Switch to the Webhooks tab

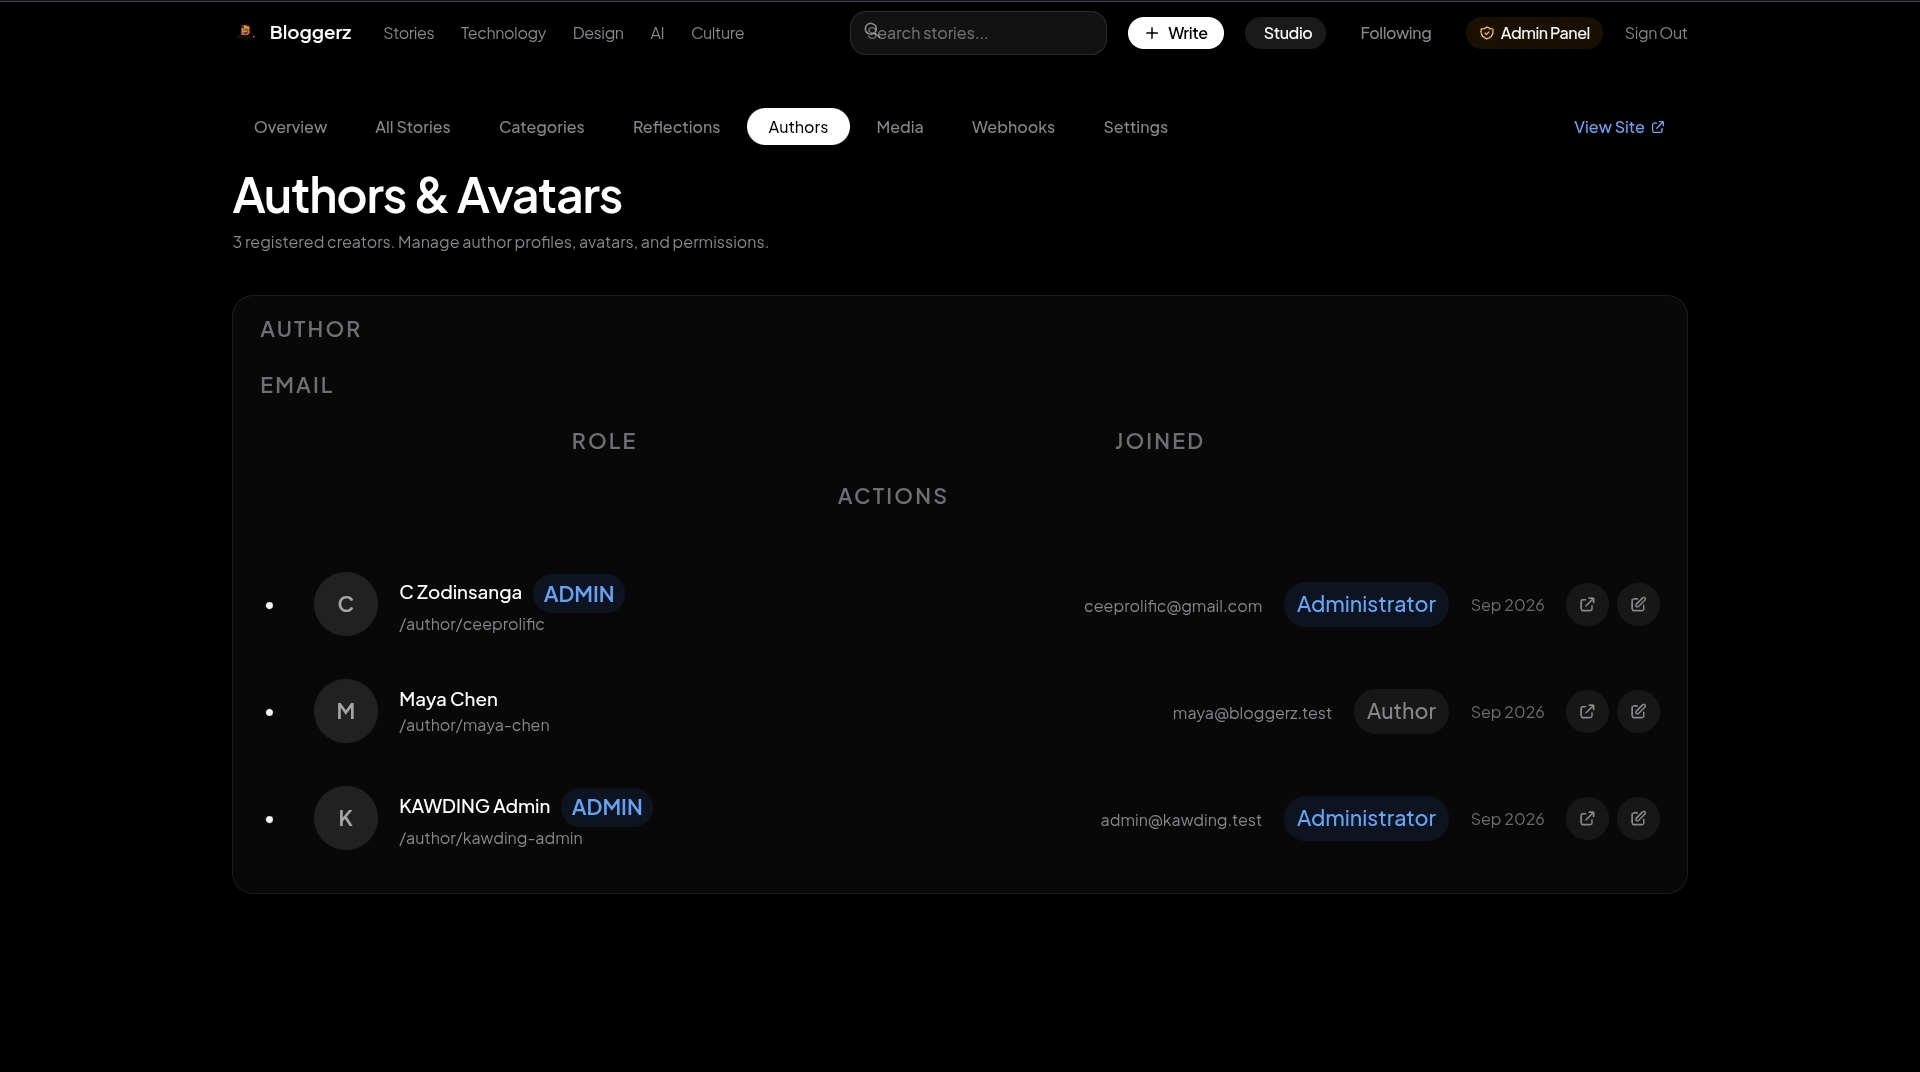pyautogui.click(x=1013, y=127)
